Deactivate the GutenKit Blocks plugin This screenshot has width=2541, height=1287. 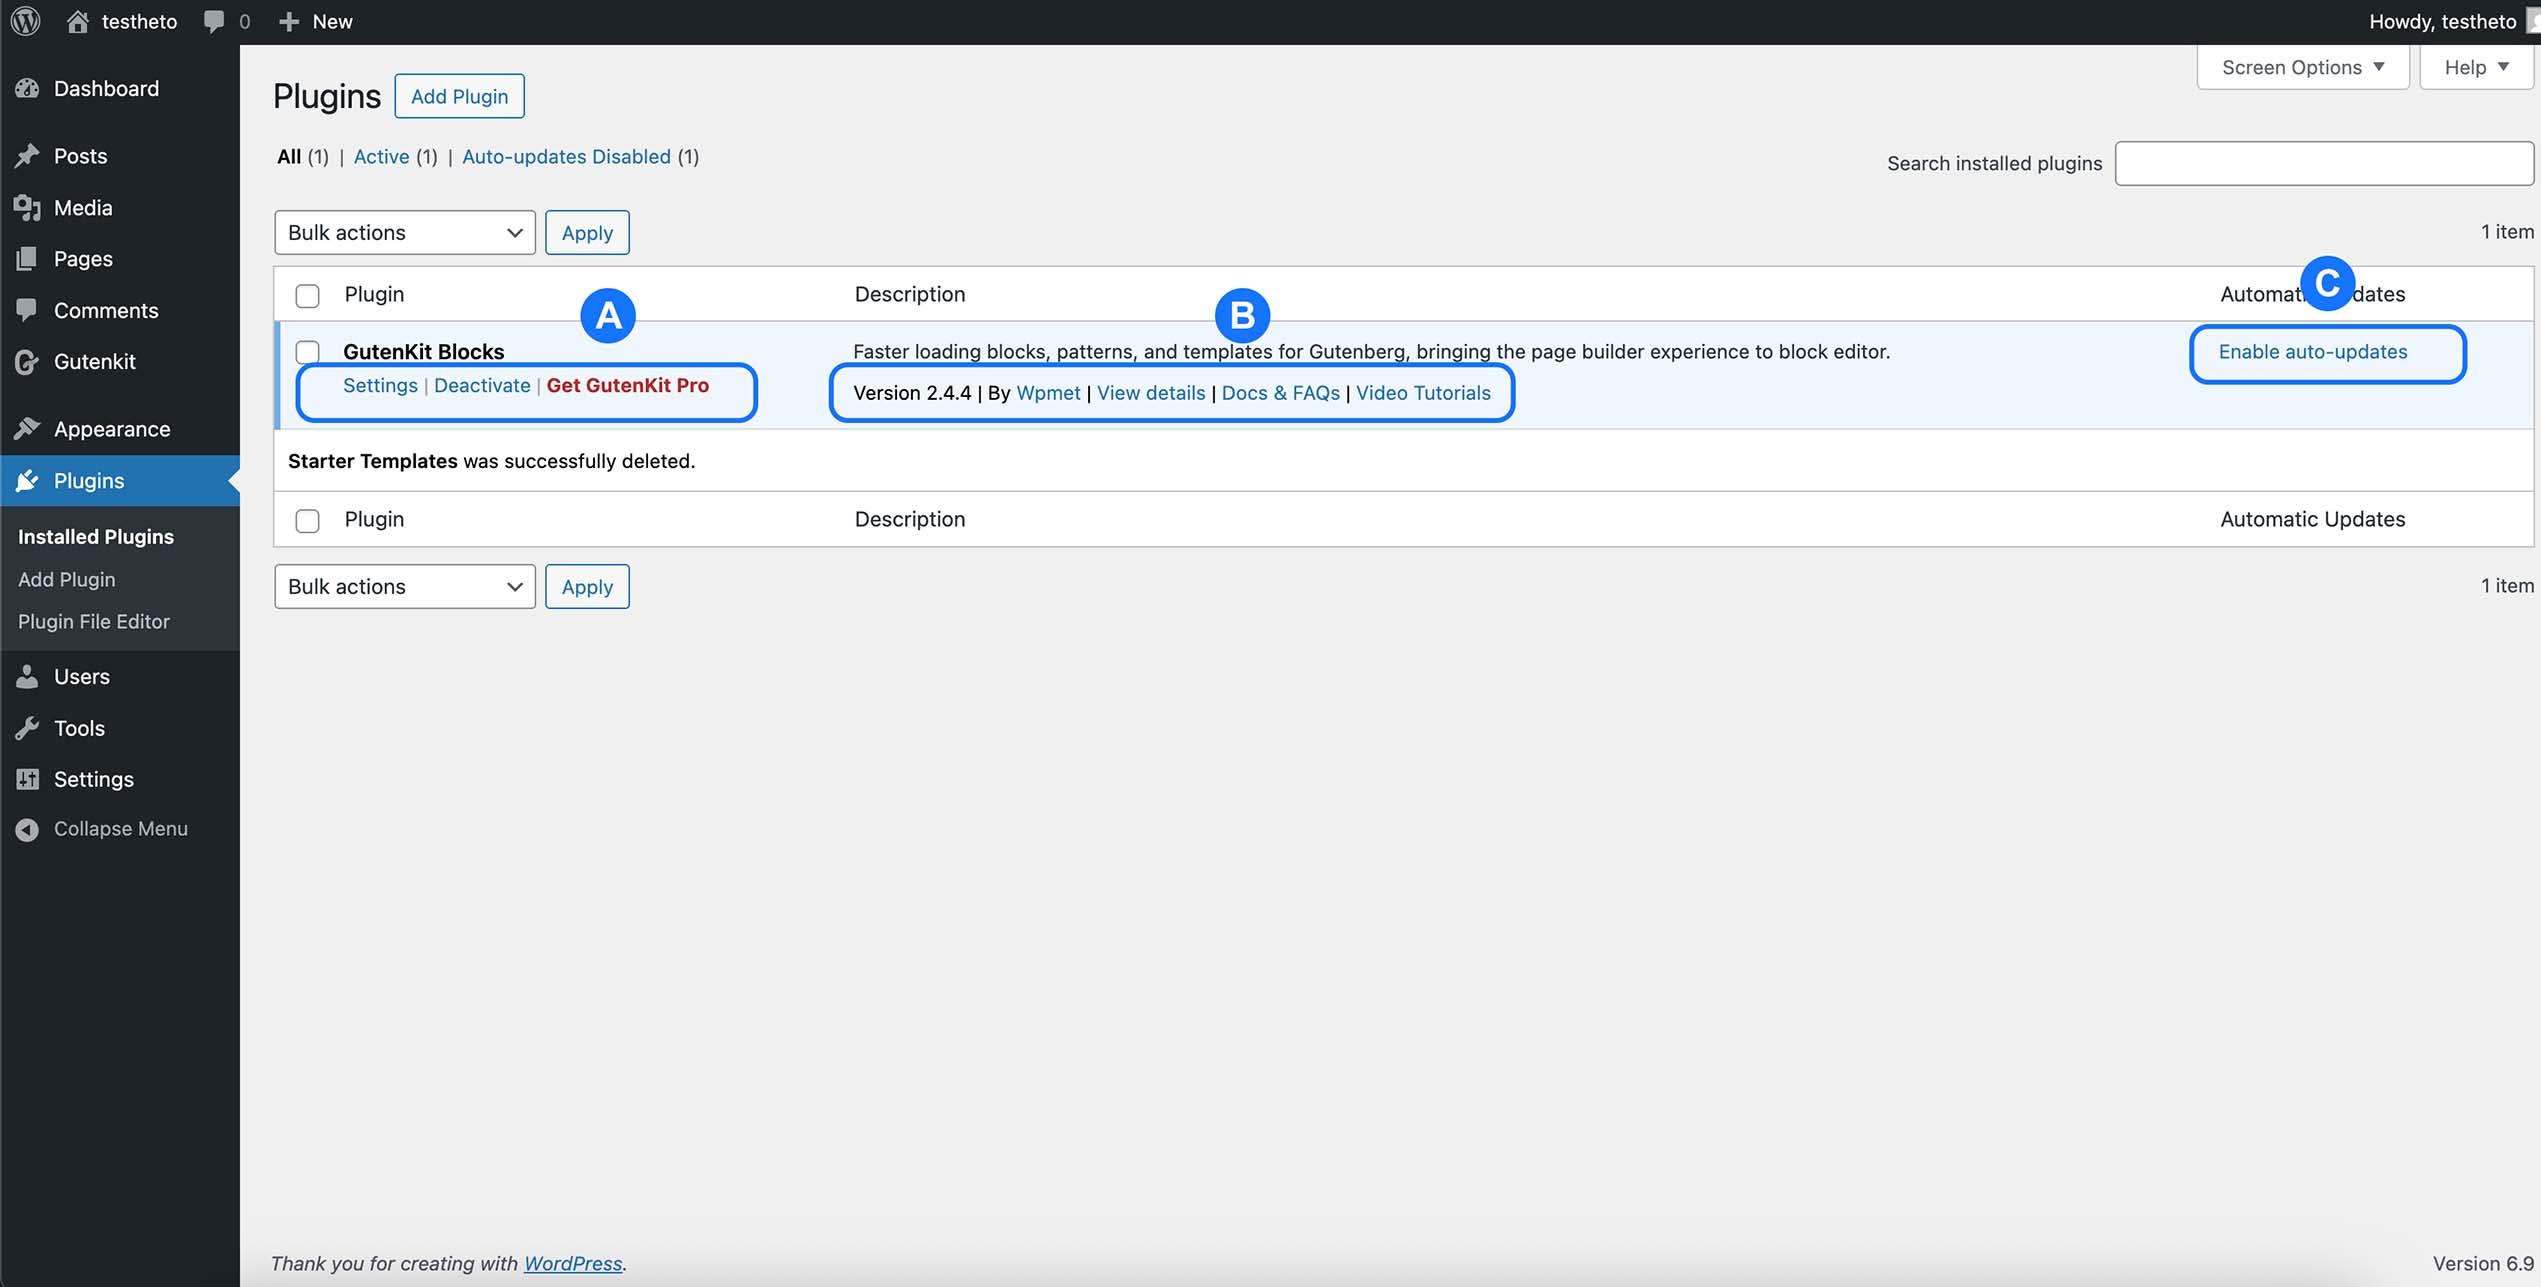(483, 385)
